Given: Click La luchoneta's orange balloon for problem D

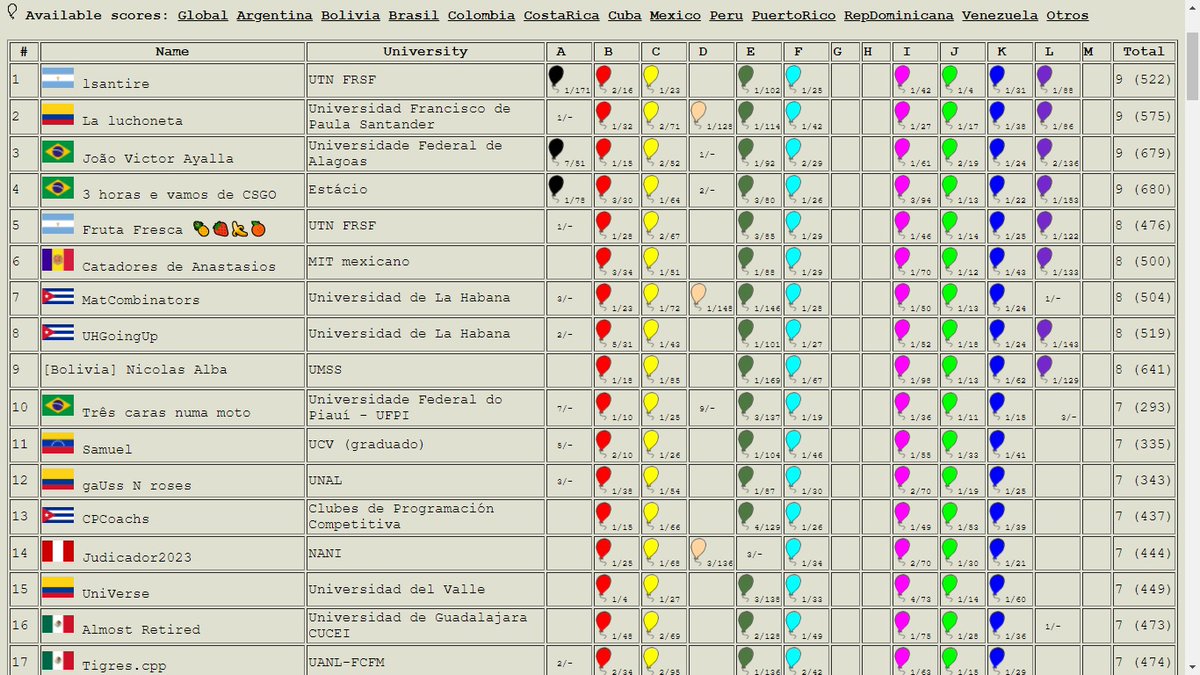Looking at the screenshot, I should pyautogui.click(x=700, y=110).
